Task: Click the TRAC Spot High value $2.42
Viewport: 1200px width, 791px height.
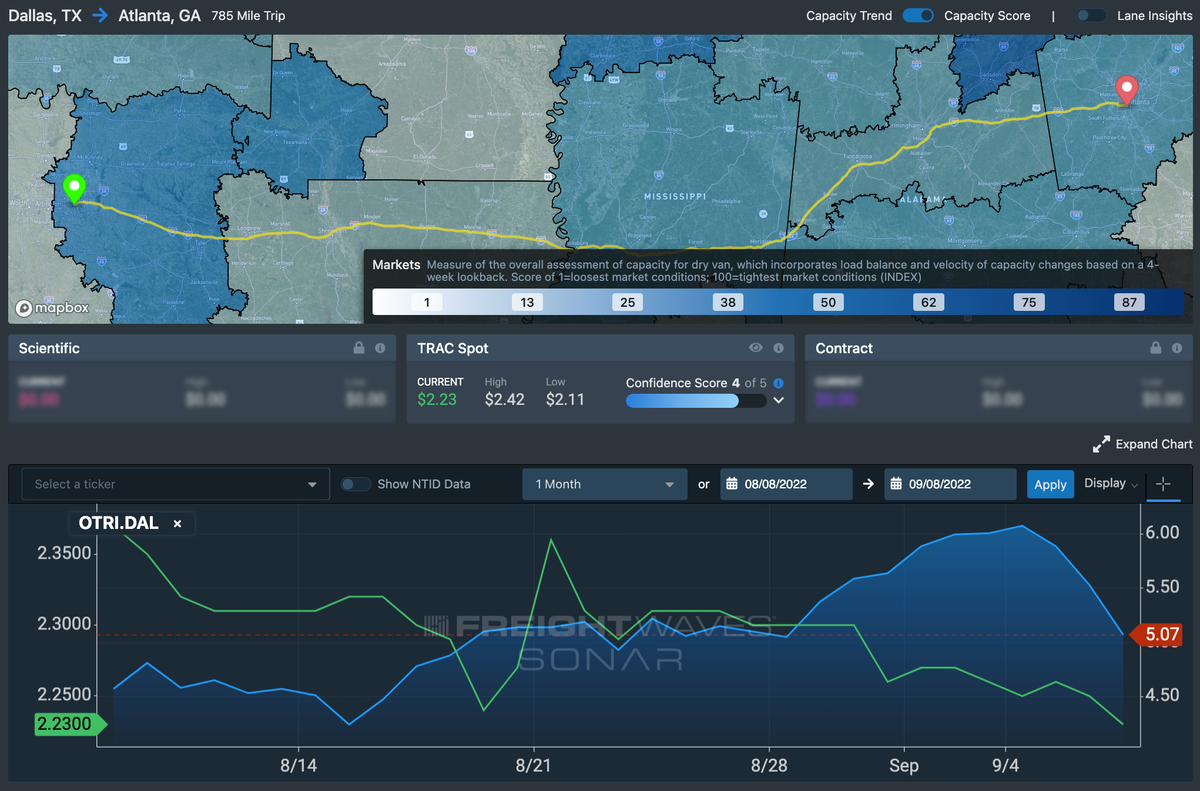Action: 505,399
